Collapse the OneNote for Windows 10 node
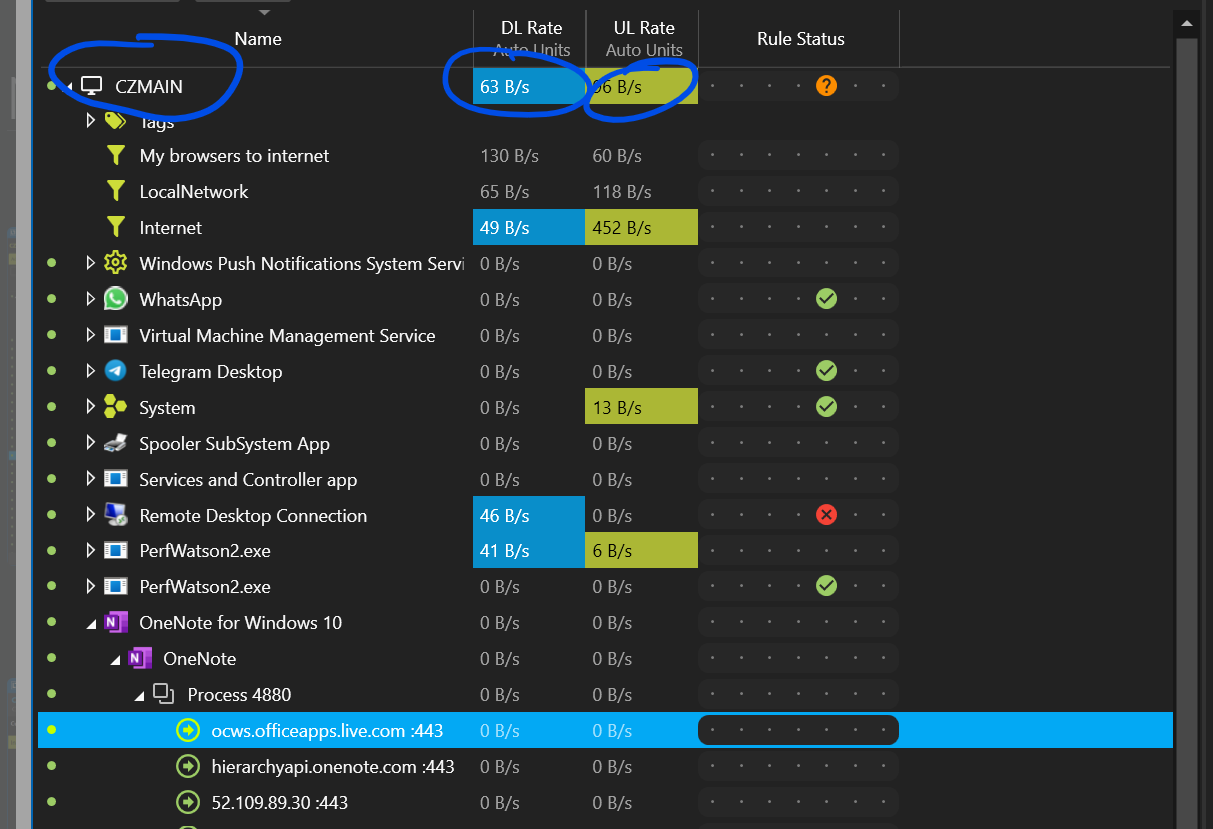Viewport: 1213px width, 829px height. (x=91, y=623)
